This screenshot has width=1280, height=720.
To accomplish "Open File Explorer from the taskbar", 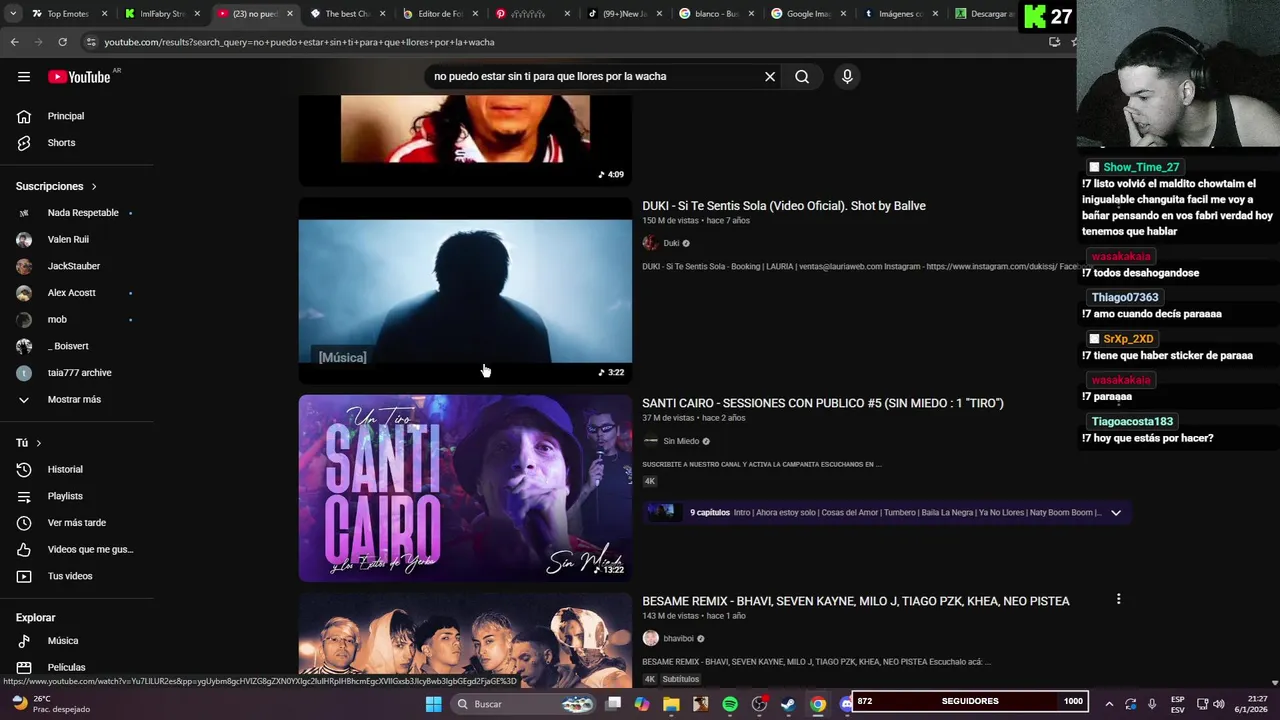I will tap(671, 704).
